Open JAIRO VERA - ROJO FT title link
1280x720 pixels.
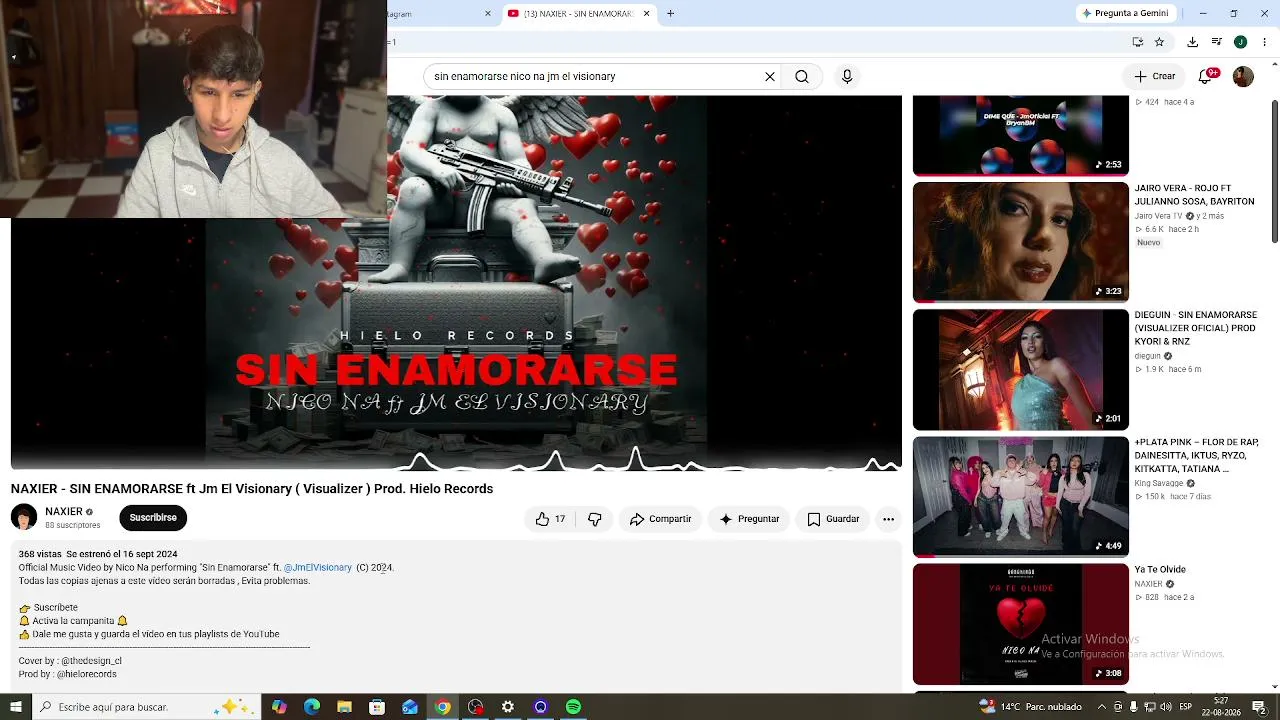tap(1194, 195)
